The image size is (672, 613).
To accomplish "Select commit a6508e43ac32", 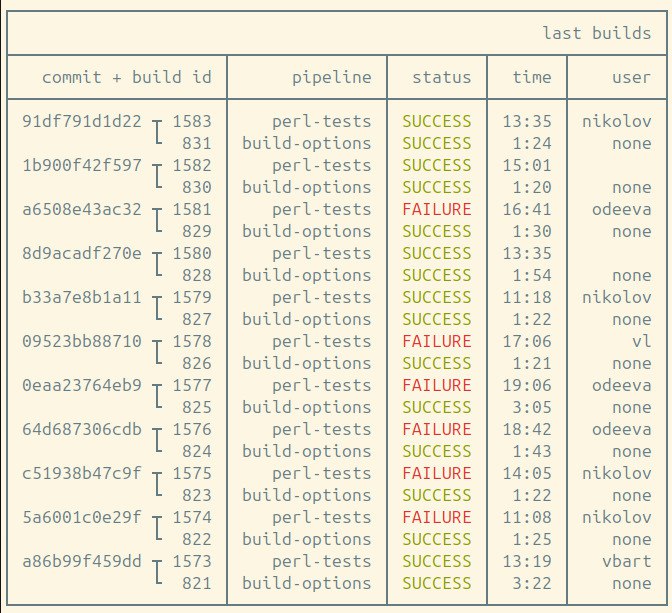I will pos(82,209).
